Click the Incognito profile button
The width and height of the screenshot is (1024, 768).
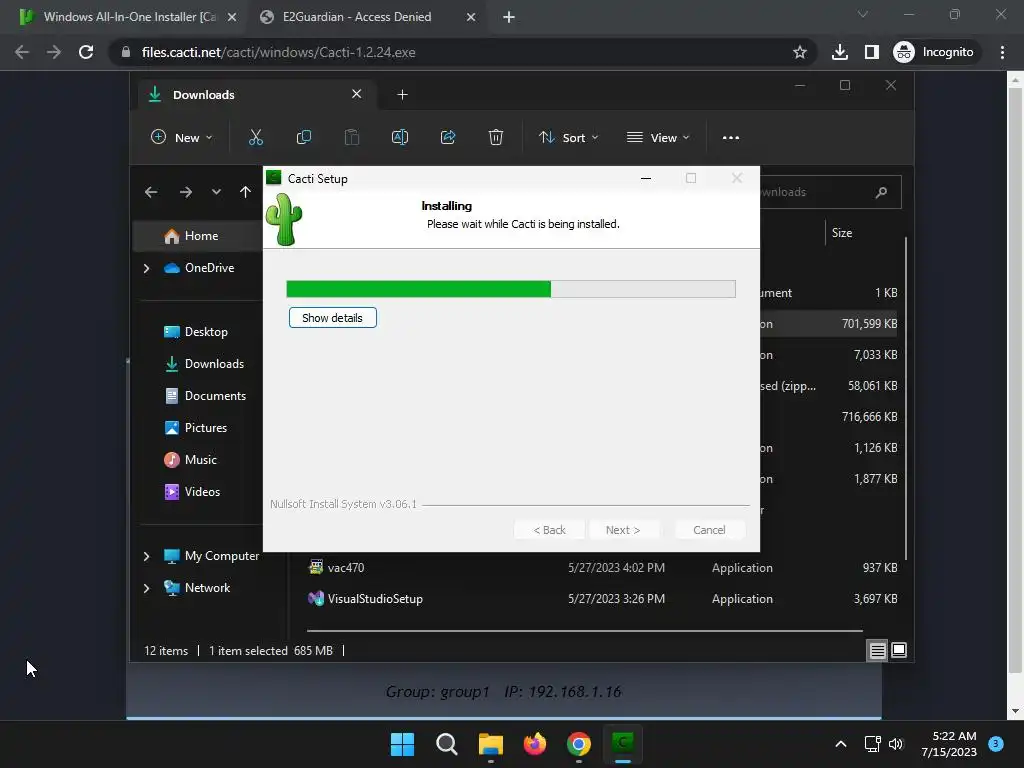tap(934, 52)
